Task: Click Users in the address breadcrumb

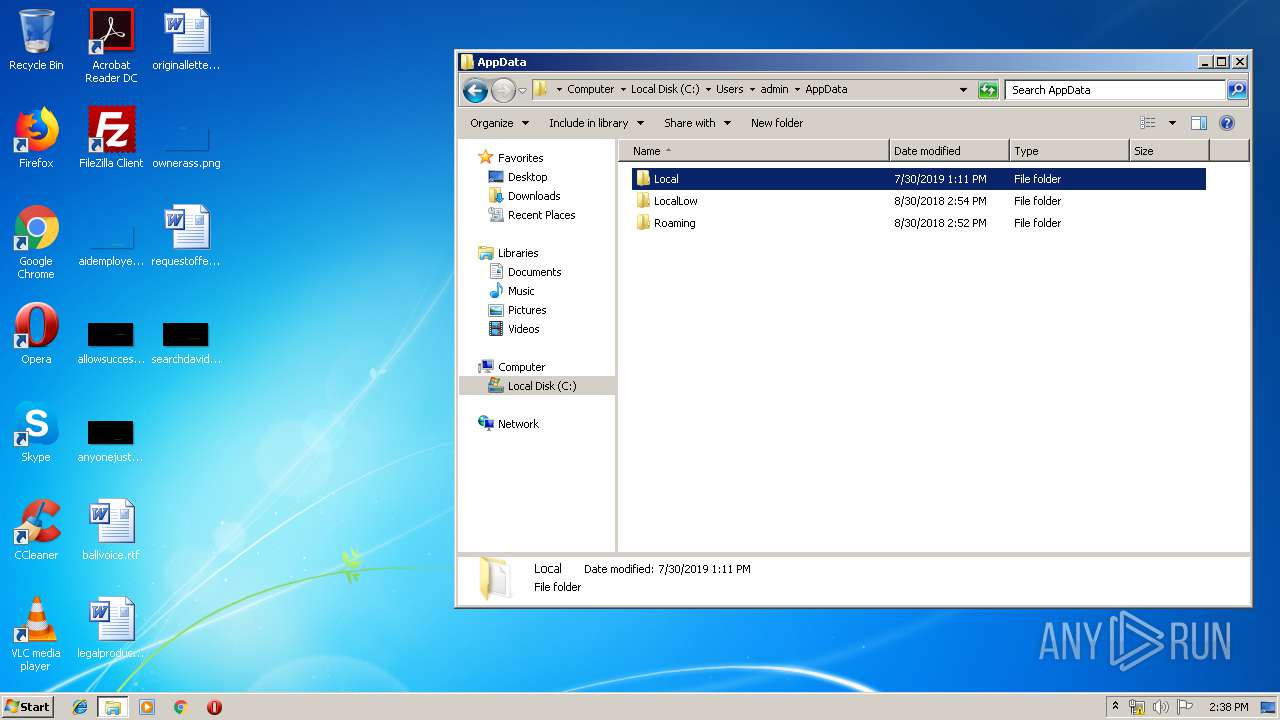Action: (729, 90)
